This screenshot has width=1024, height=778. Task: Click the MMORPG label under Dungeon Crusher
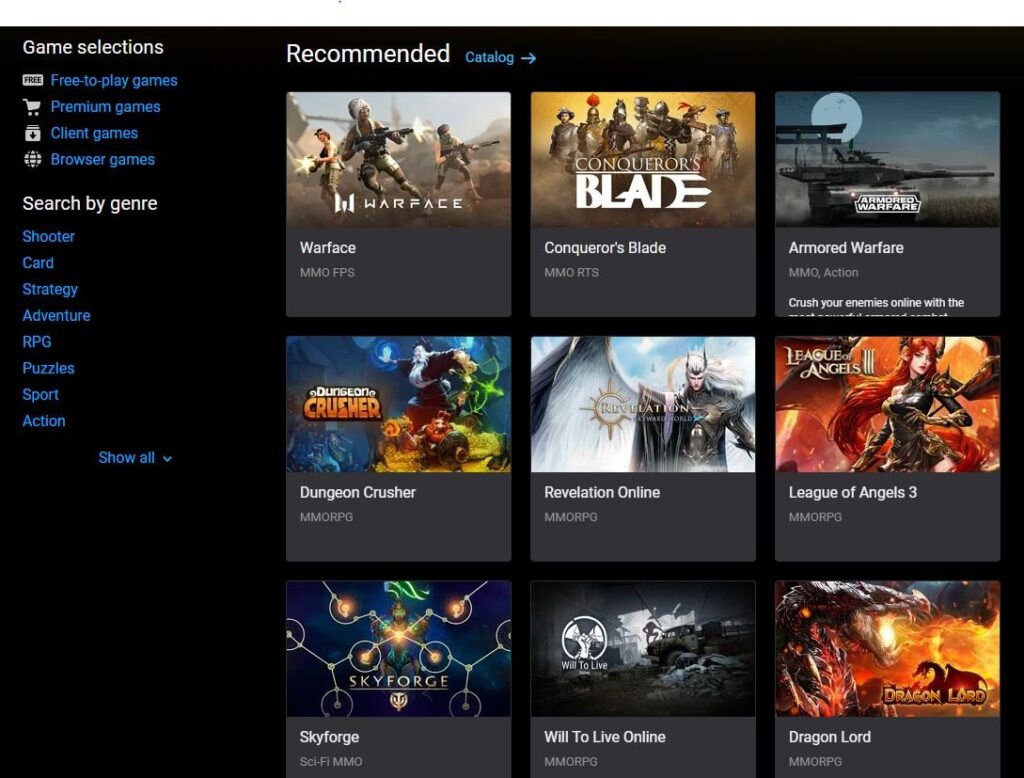coord(327,517)
